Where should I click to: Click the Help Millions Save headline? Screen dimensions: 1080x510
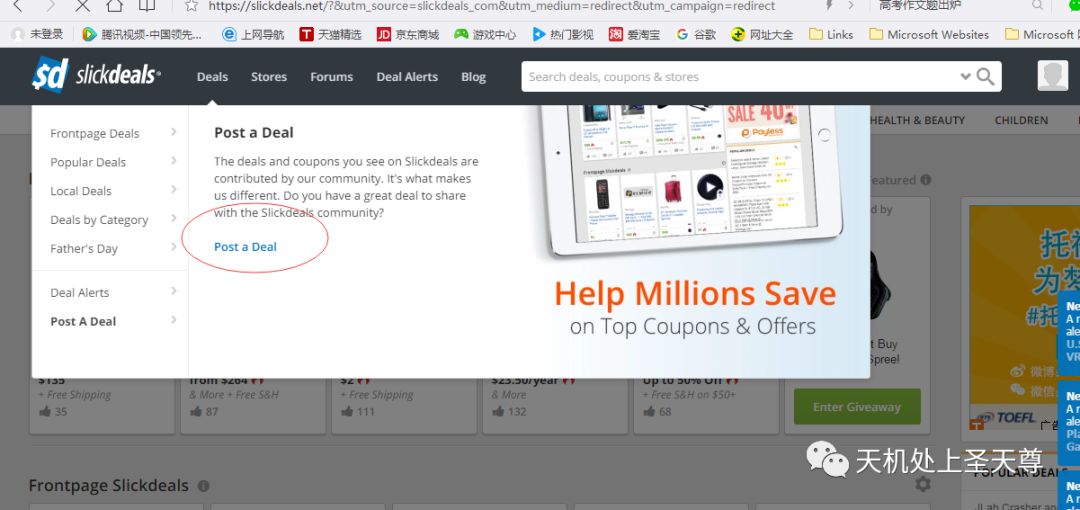pos(695,294)
